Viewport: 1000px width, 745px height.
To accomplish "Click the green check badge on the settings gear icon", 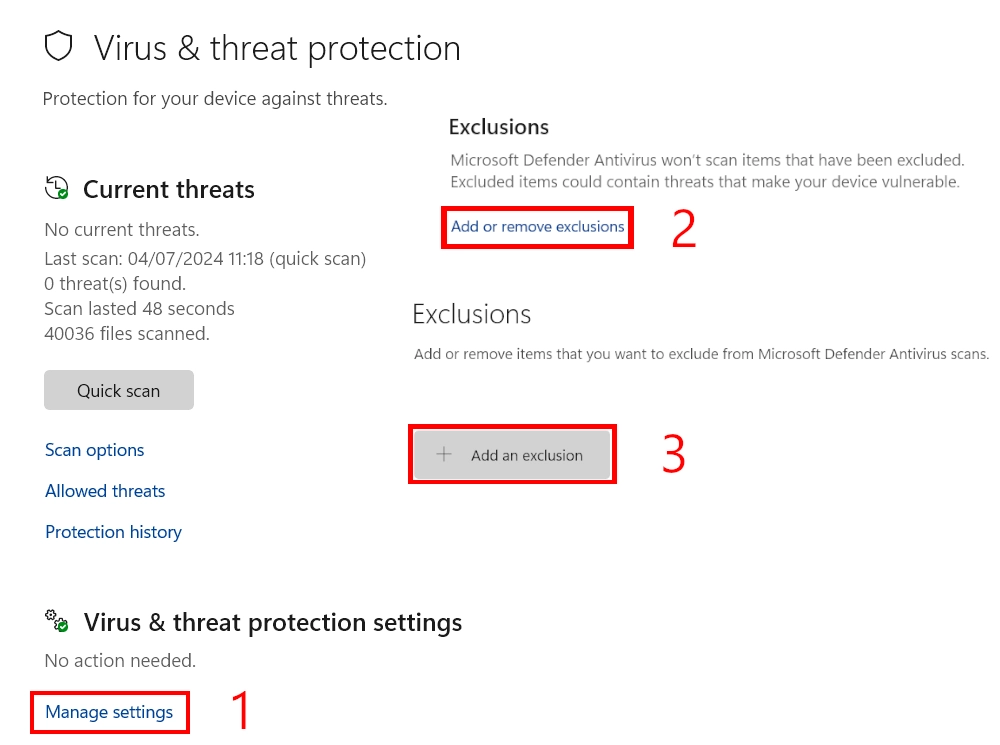I will (61, 628).
